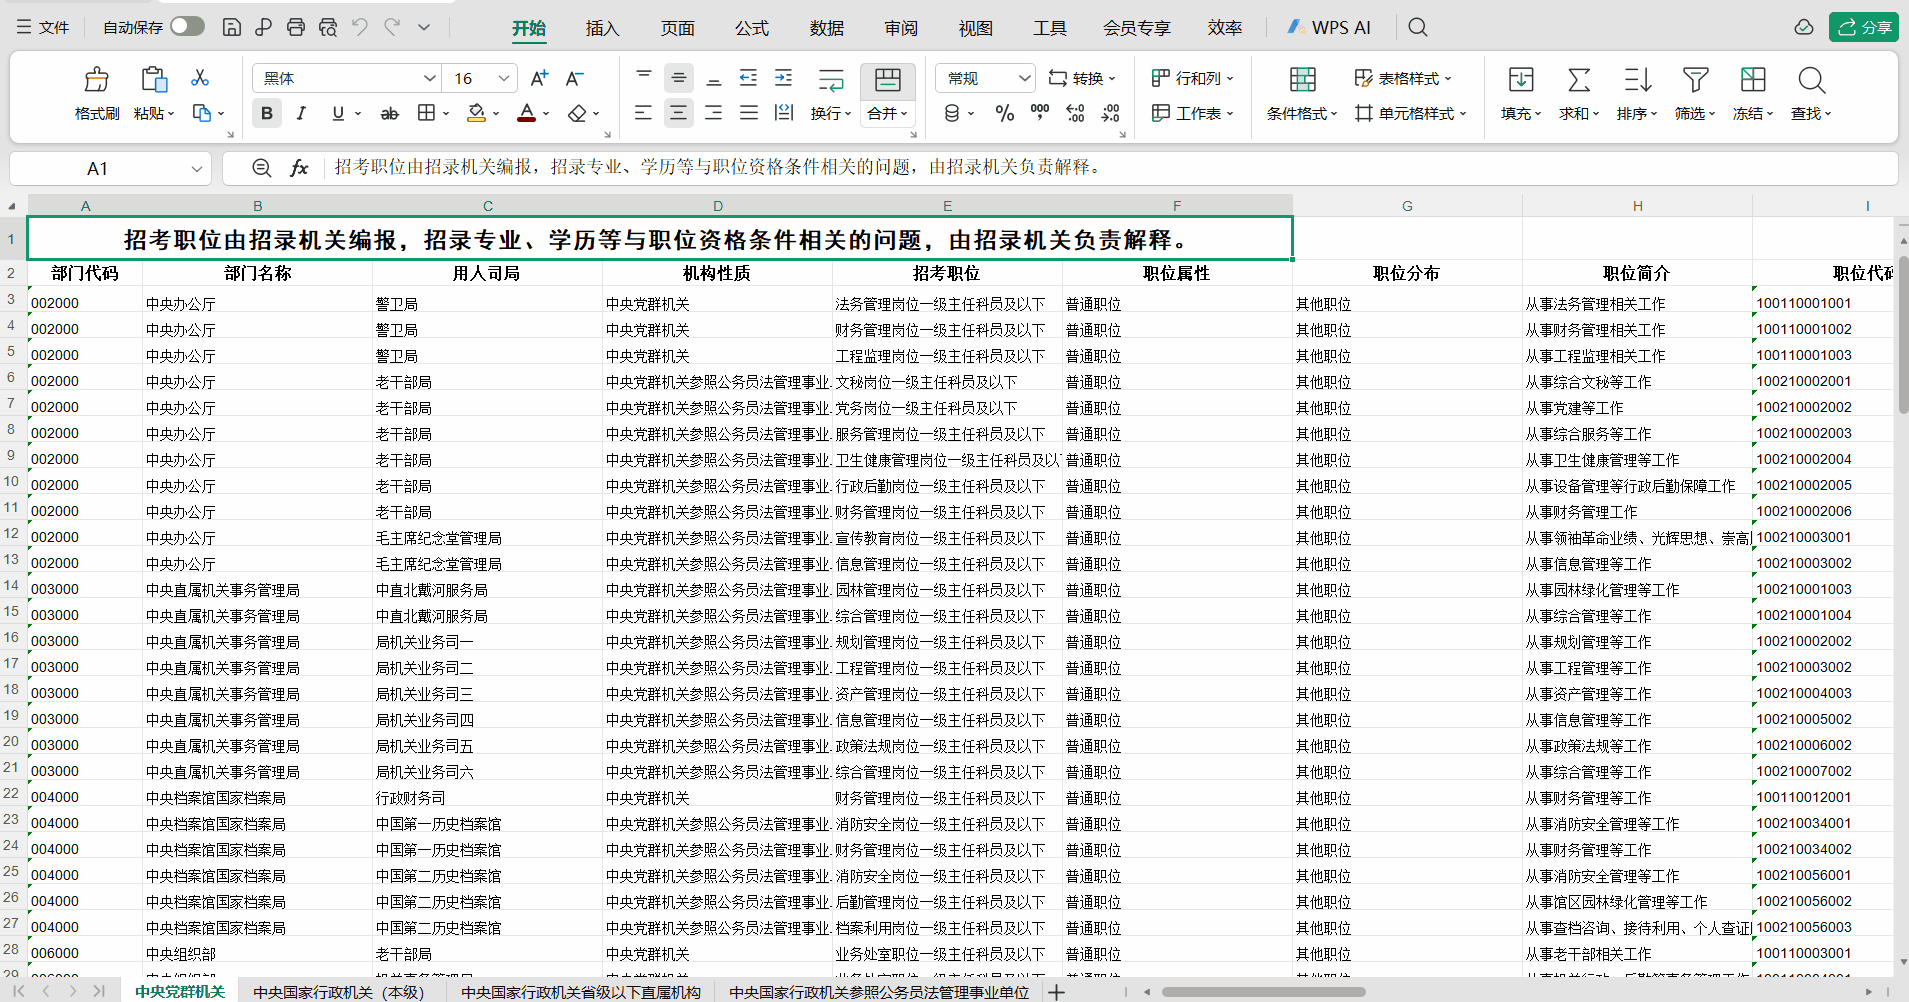Click the Print Preview icon

327,27
